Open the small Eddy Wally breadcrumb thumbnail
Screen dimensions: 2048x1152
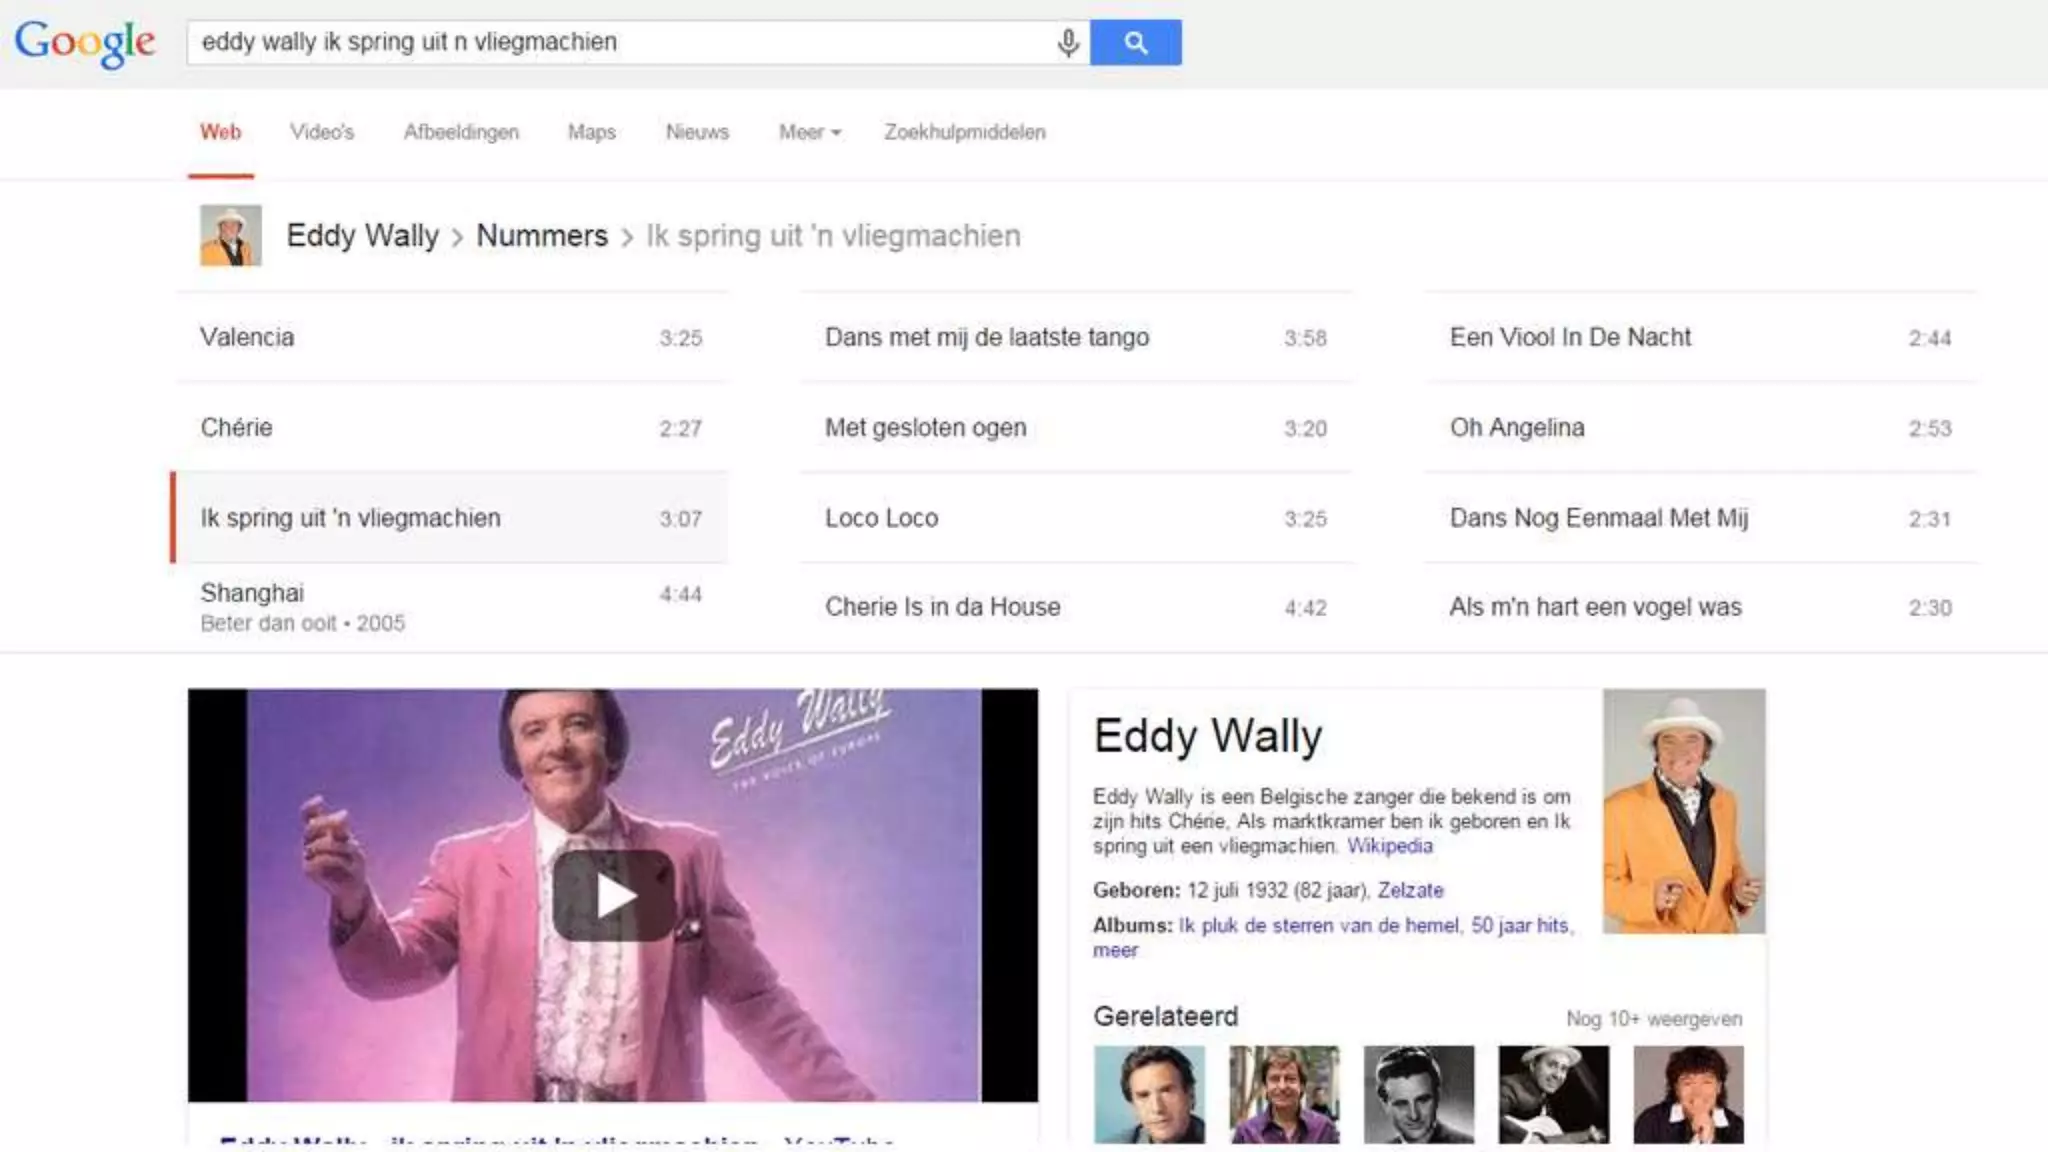click(x=231, y=235)
